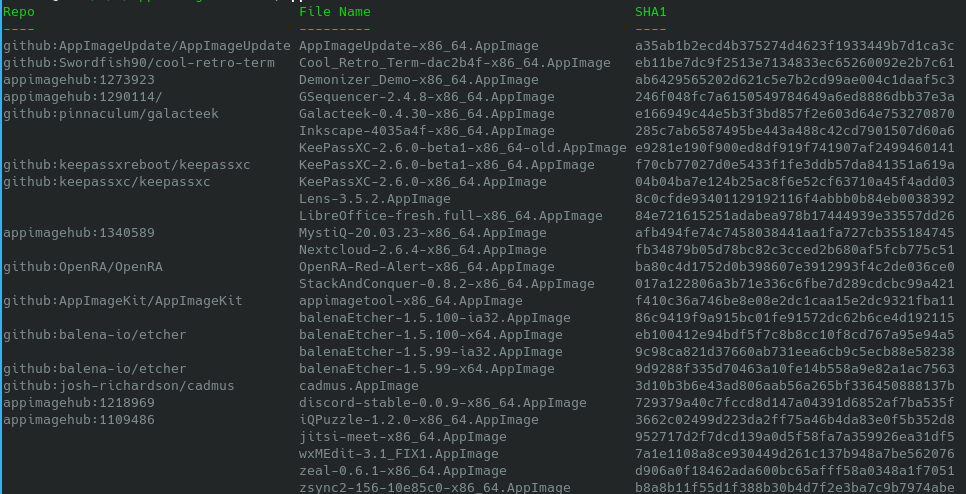Click LibreOffice-fresh.full-x86_64.AppImage entry

[451, 216]
